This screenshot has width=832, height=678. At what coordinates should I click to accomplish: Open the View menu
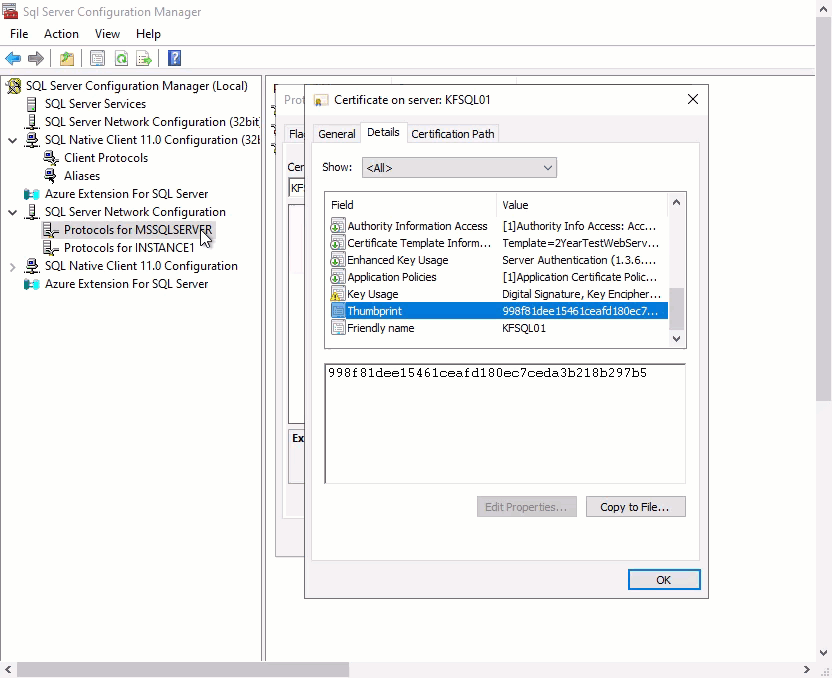(107, 34)
